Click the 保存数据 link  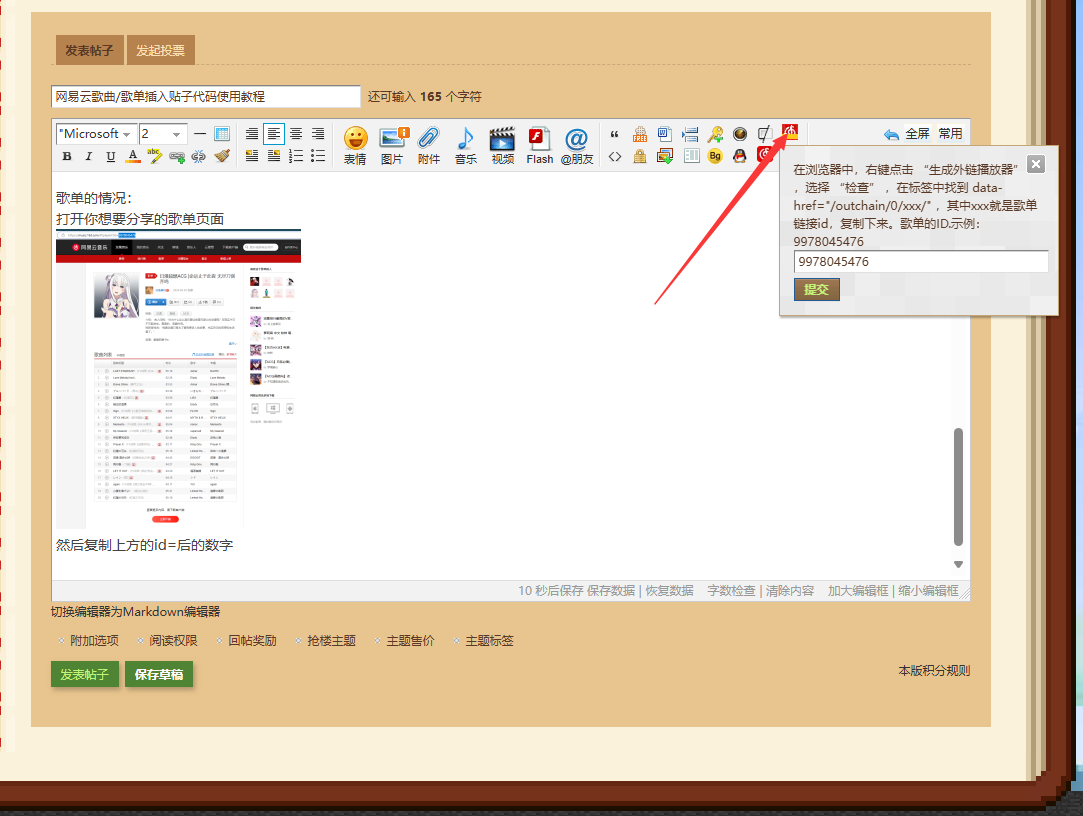(x=611, y=591)
